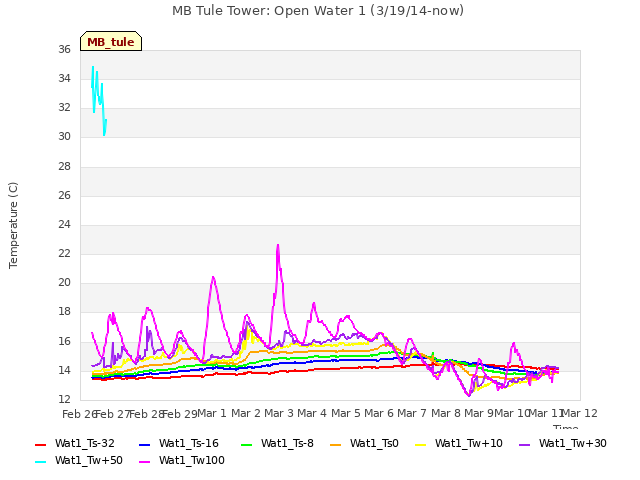Click the magenta Wat1_Tw100 legend swatch
This screenshot has width=640, height=480.
[144, 462]
